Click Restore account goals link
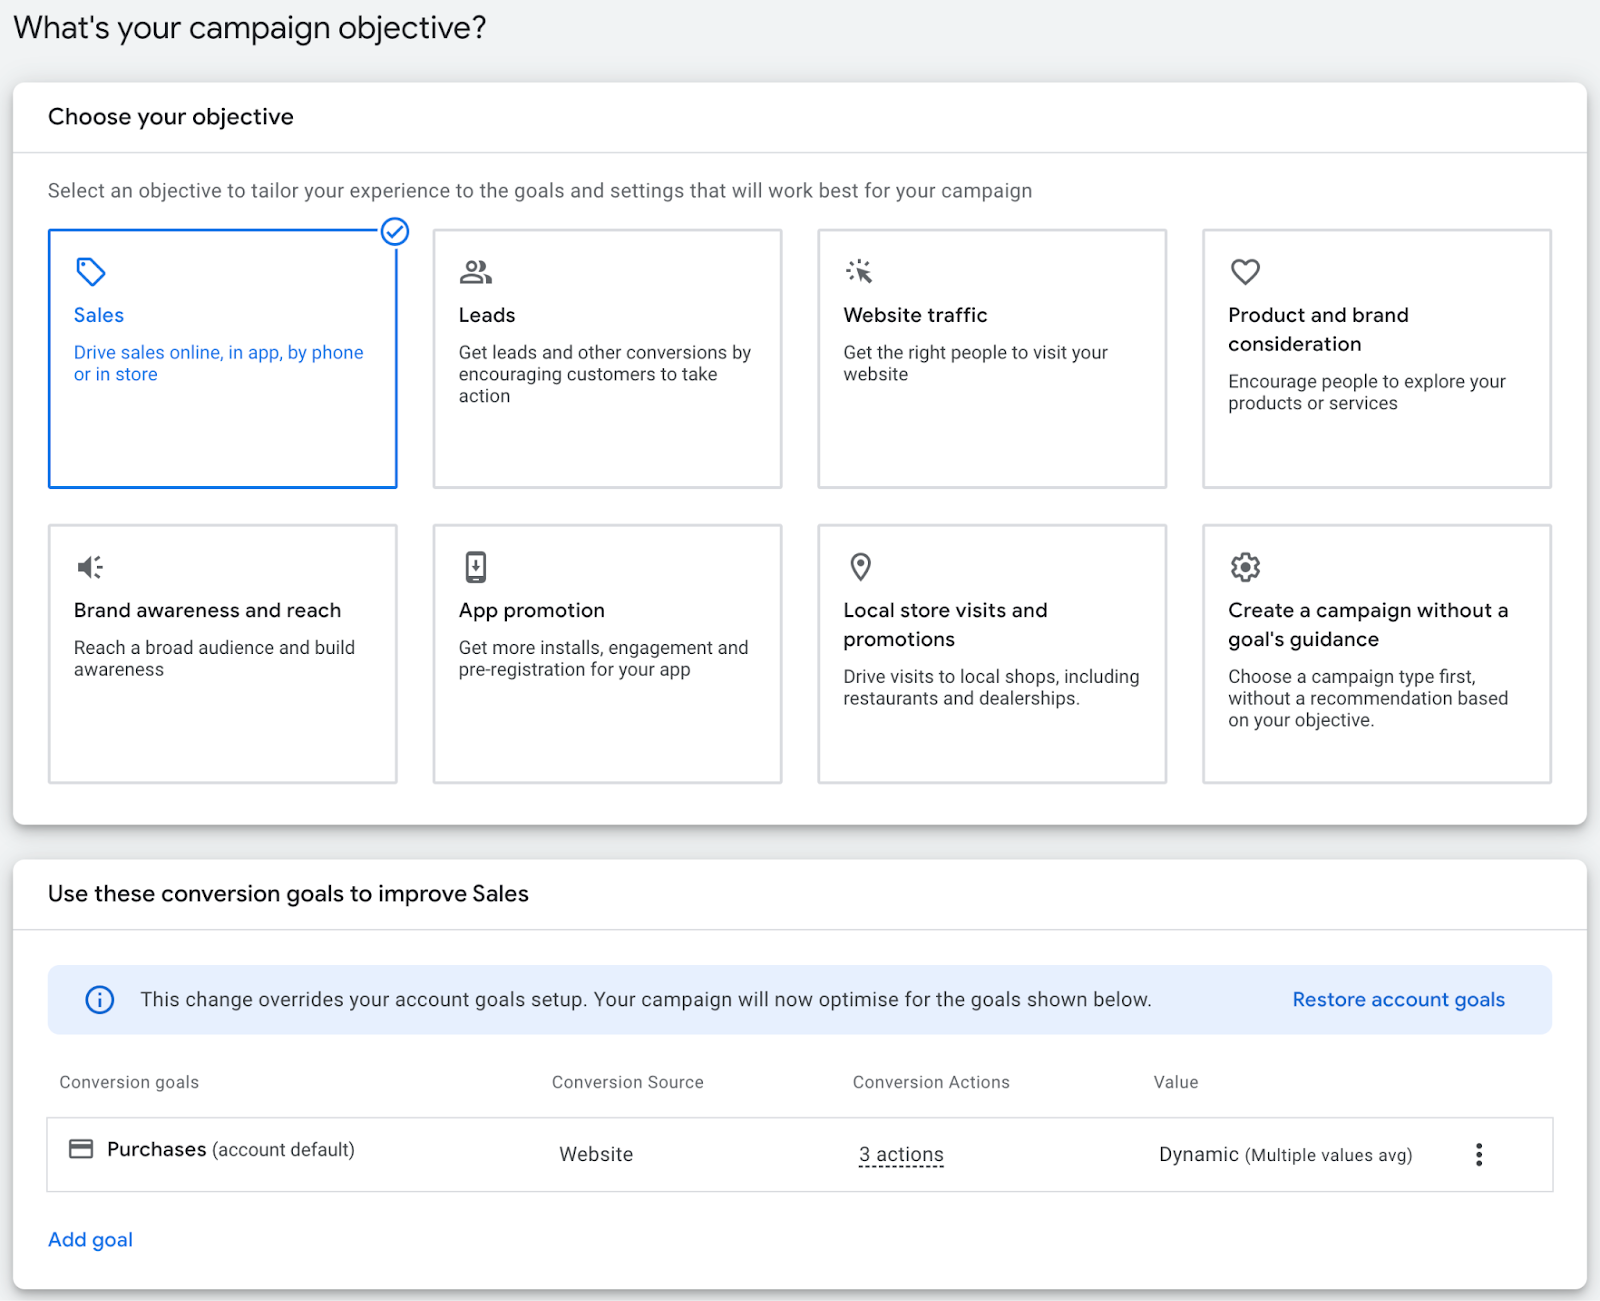The width and height of the screenshot is (1600, 1301). tap(1398, 1000)
